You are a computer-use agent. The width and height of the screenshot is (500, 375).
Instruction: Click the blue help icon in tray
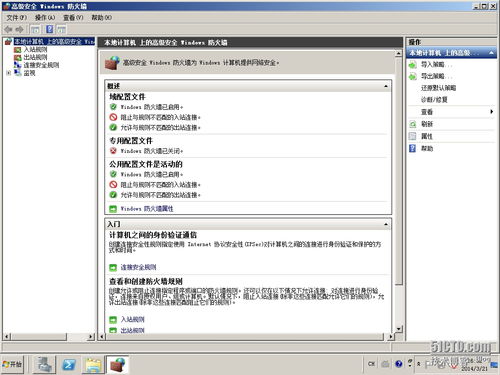coord(399,364)
